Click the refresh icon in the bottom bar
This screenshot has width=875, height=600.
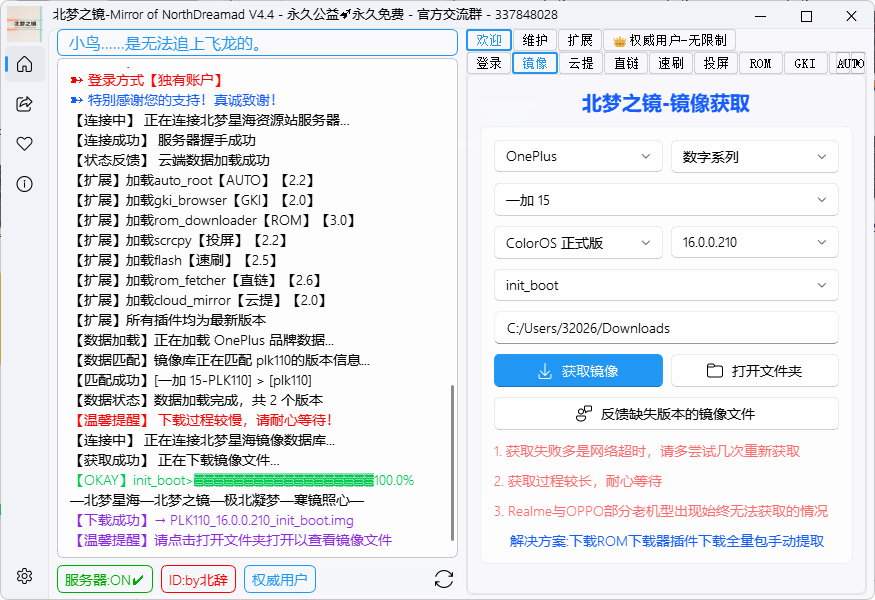click(x=443, y=578)
